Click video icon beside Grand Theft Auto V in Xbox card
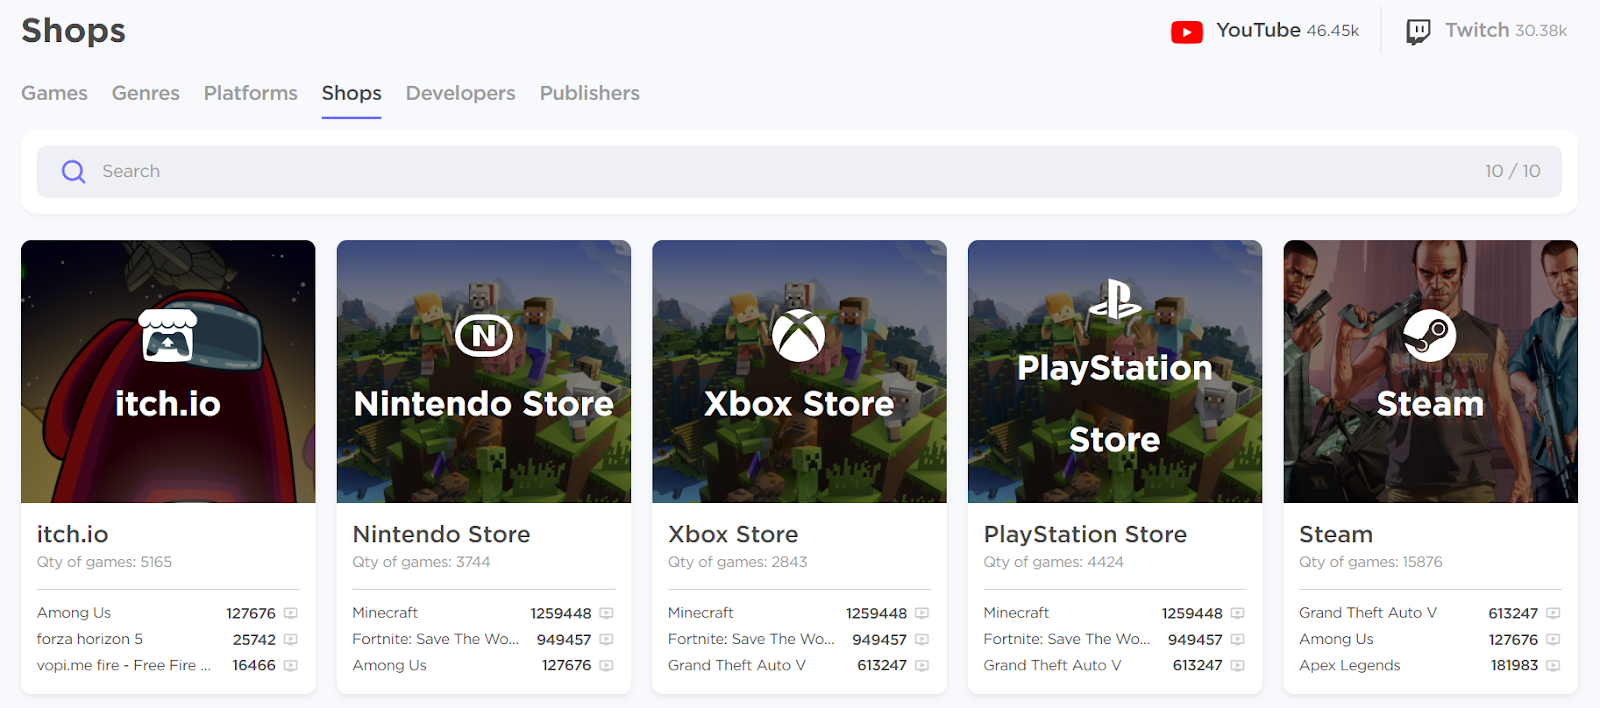The height and width of the screenshot is (708, 1600). (922, 665)
